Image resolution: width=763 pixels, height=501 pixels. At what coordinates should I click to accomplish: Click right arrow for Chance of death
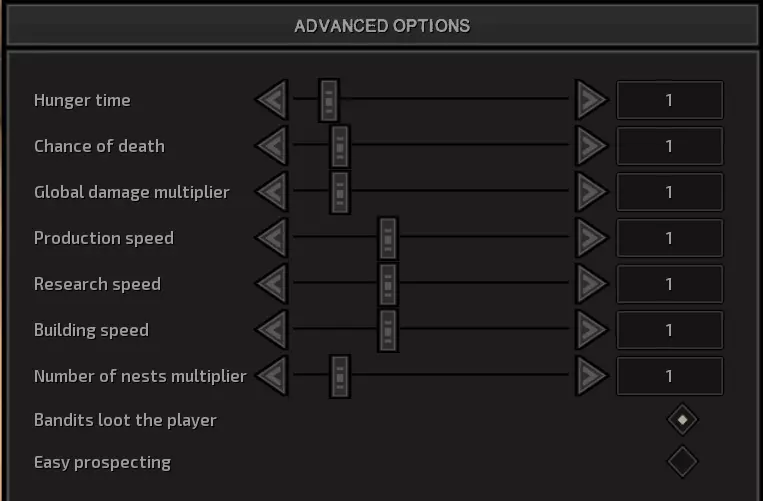[591, 146]
